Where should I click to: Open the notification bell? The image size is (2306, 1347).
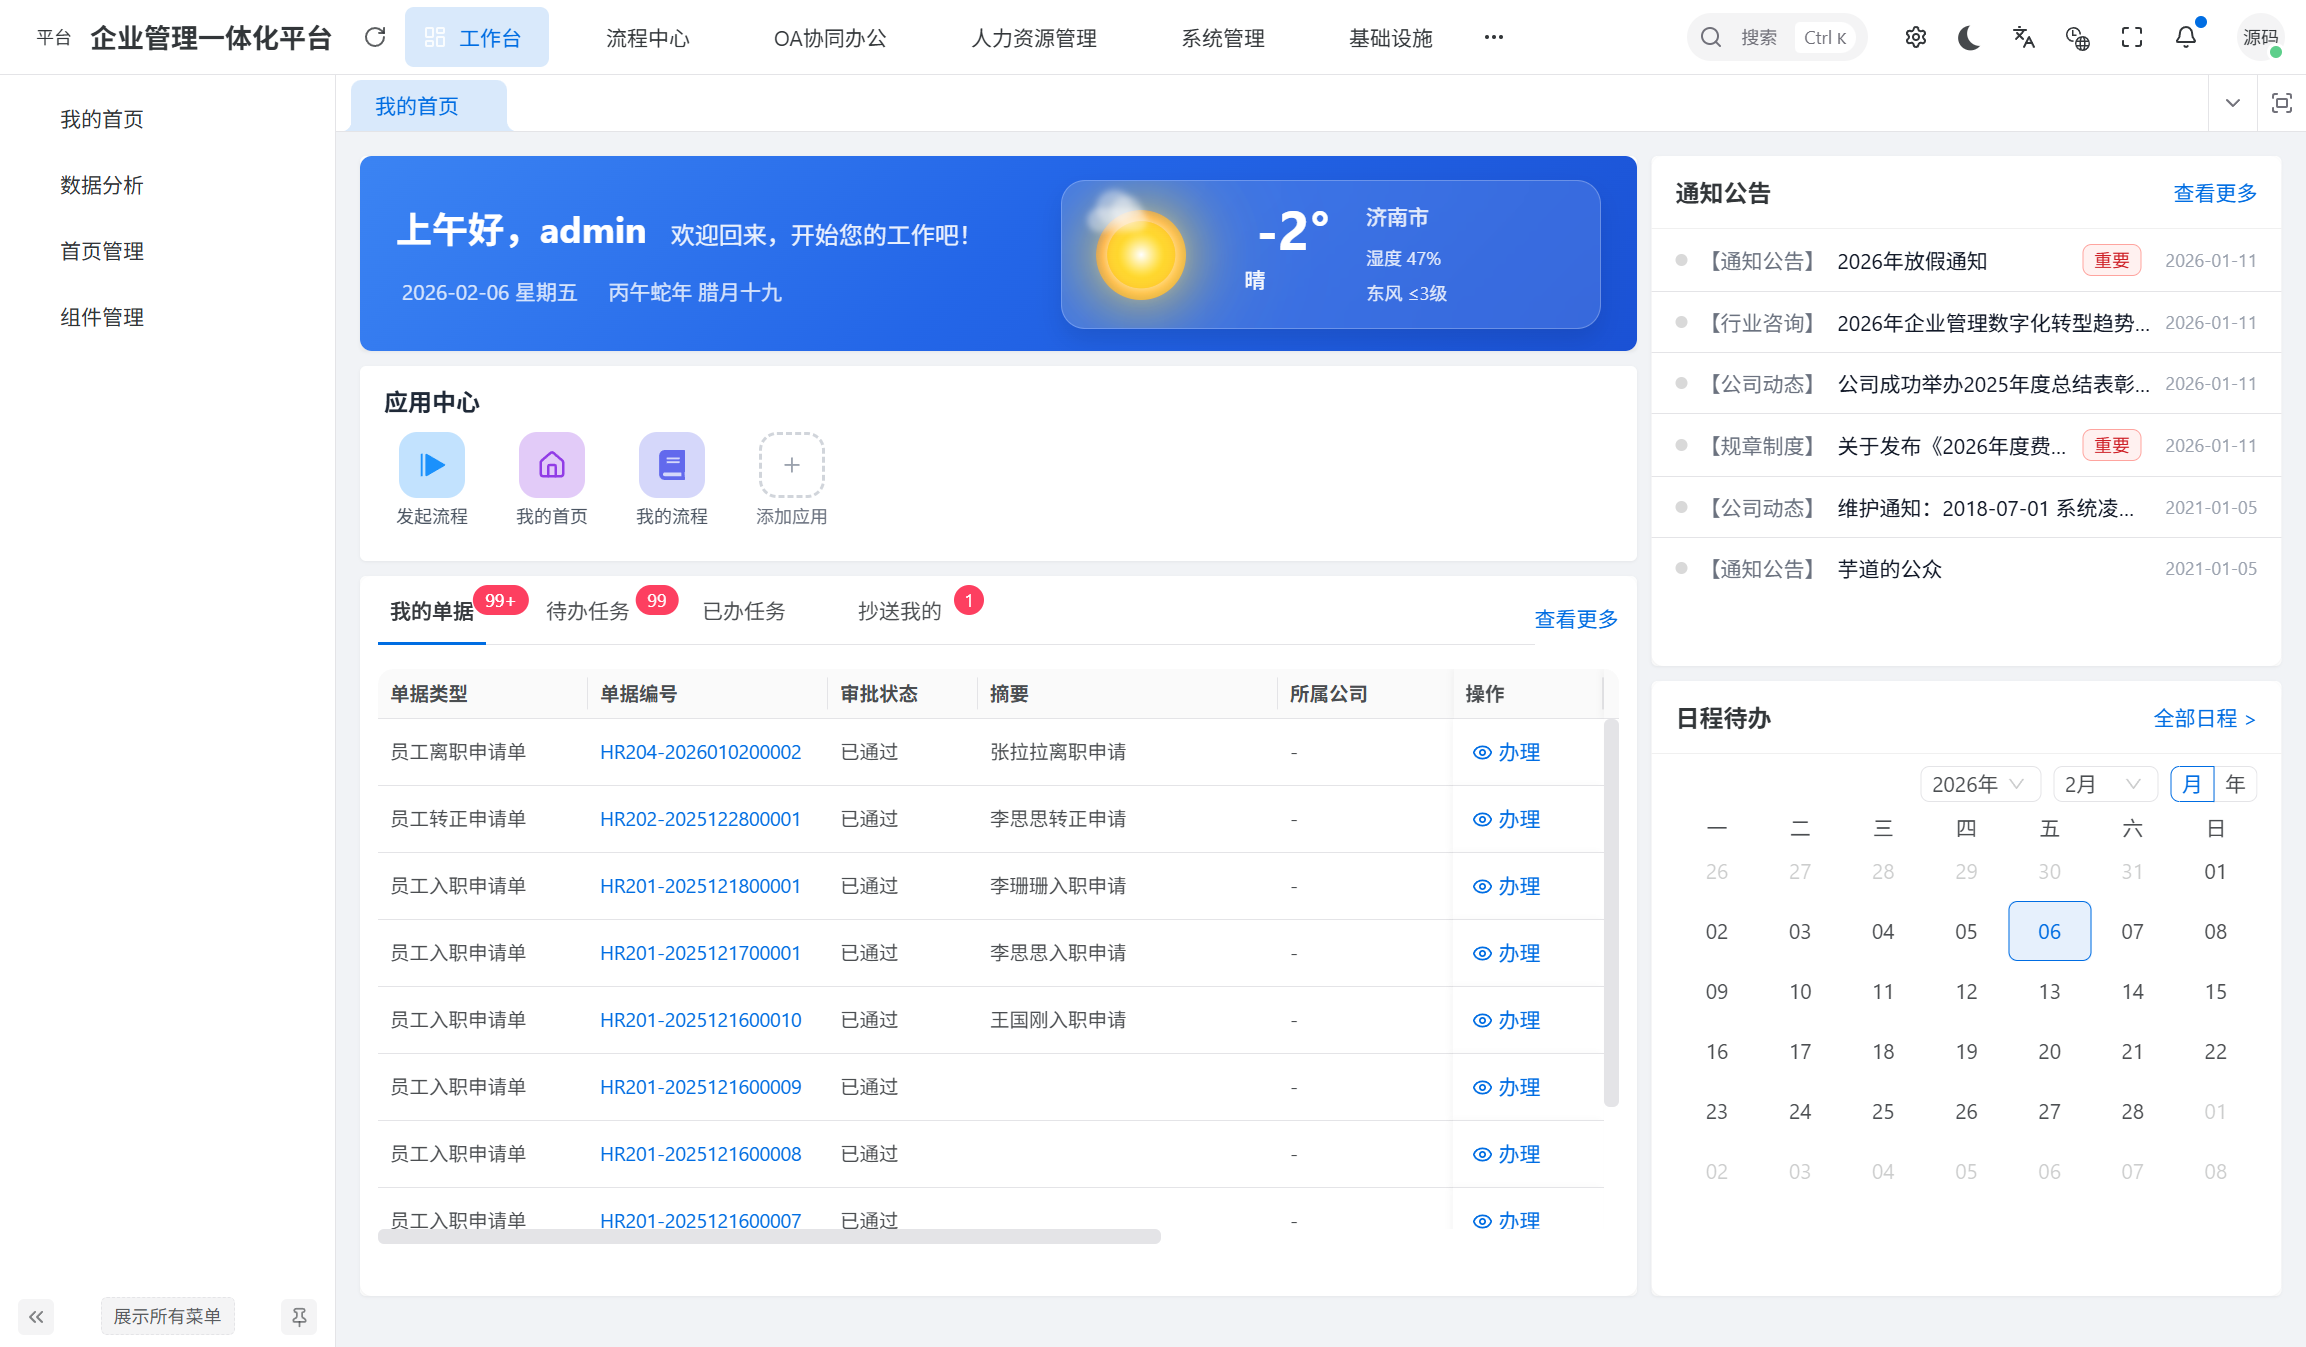(x=2185, y=37)
